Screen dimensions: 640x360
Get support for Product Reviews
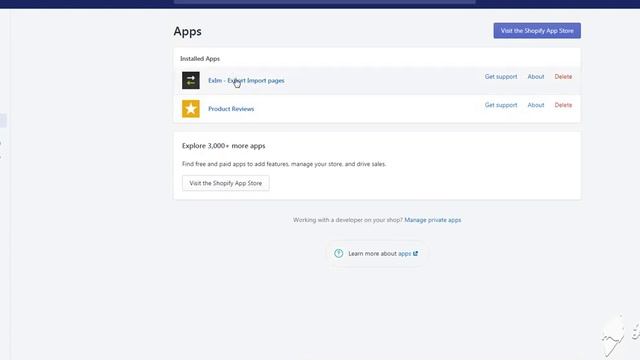(501, 105)
